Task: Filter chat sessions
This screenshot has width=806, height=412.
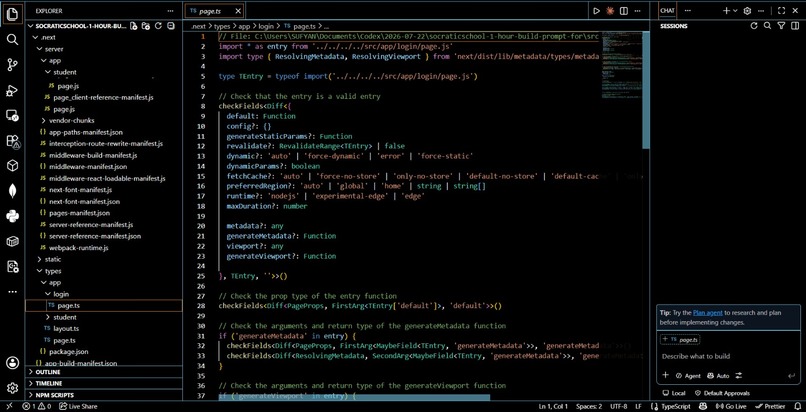Action: [x=781, y=26]
